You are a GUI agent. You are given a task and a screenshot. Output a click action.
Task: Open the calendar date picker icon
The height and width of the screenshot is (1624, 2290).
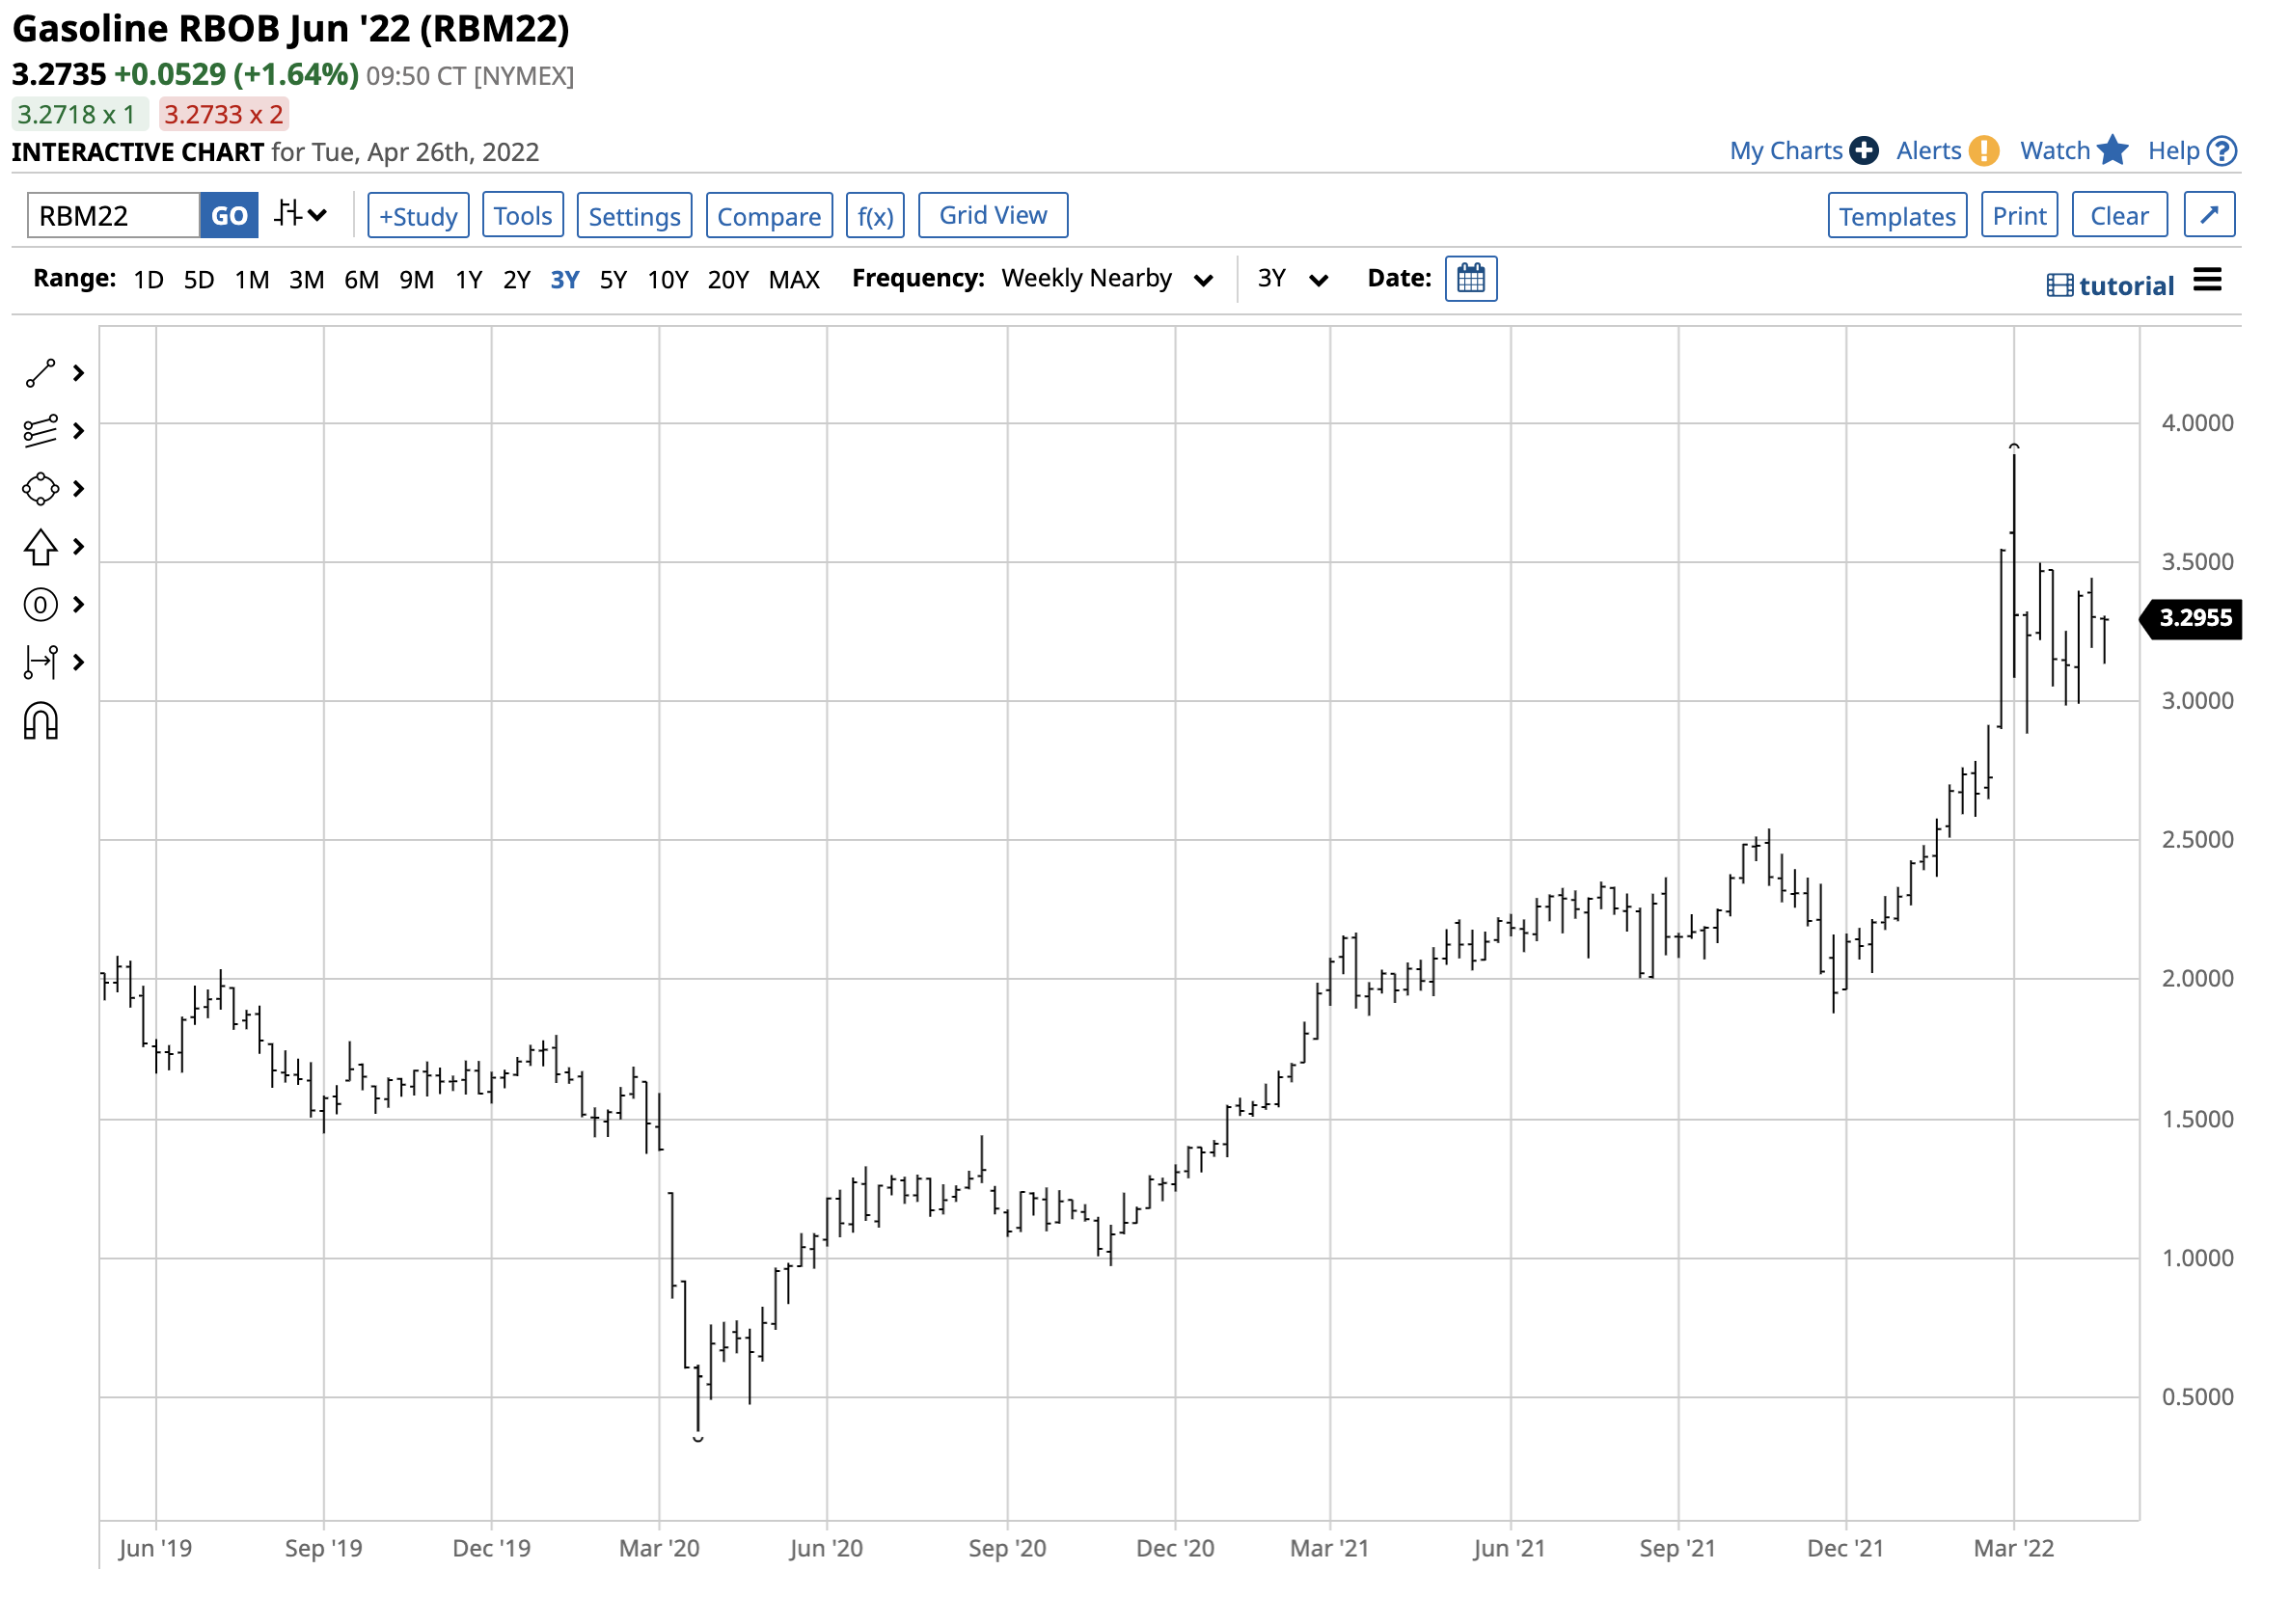pos(1470,278)
